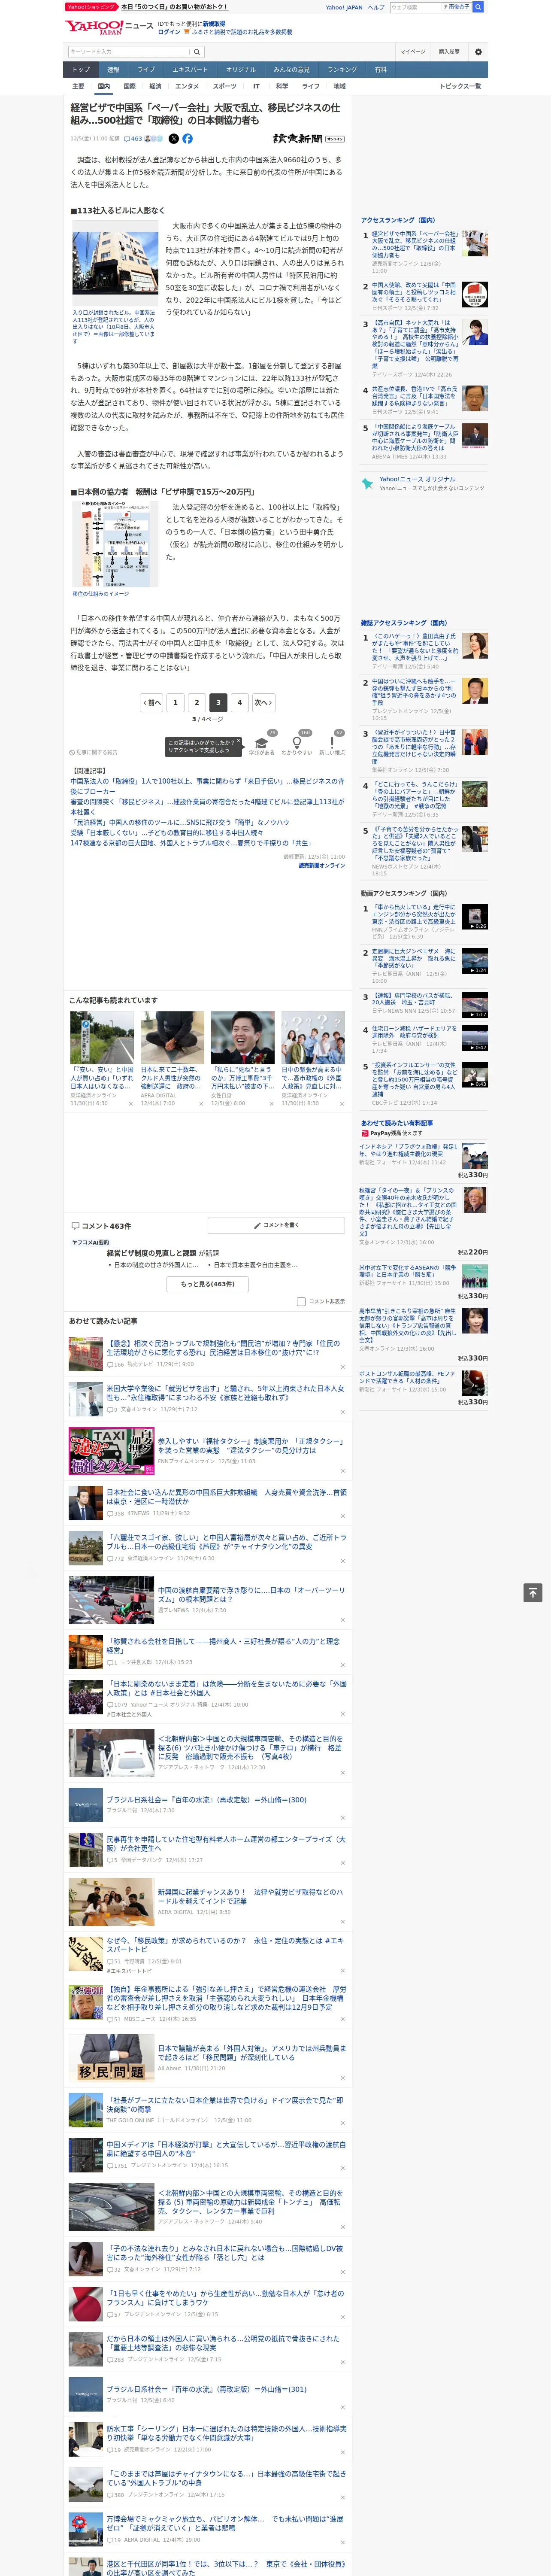Screen dimensions: 551x2576
Task: Select the みんなの意見 tab
Action: pos(292,70)
